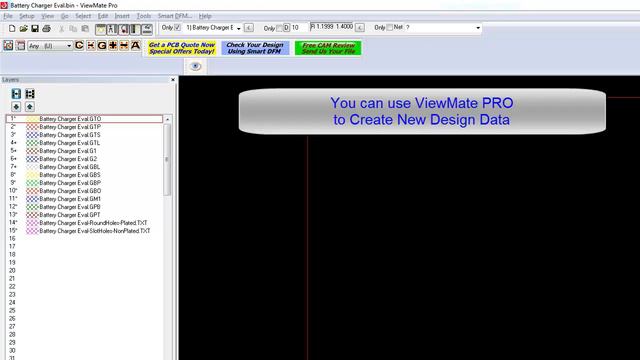The image size is (640, 360).
Task: Click the '<' button after coordinates field
Action: click(x=360, y=27)
